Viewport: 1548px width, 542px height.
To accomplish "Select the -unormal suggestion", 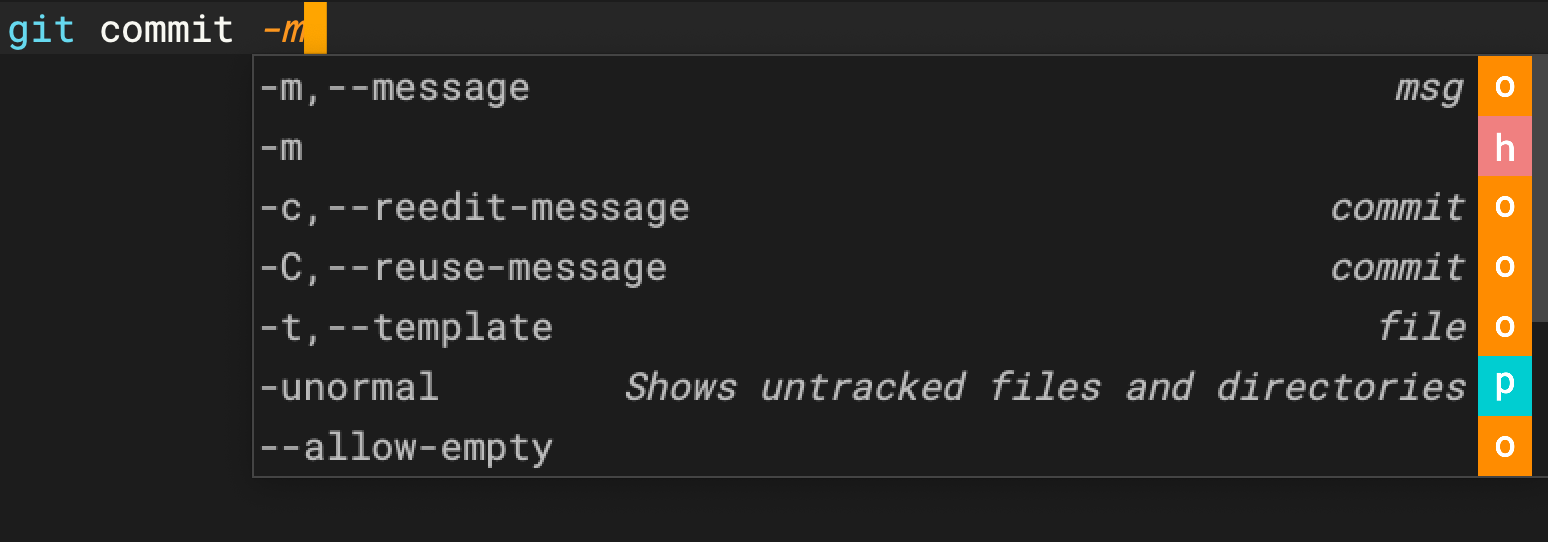I will (x=349, y=387).
